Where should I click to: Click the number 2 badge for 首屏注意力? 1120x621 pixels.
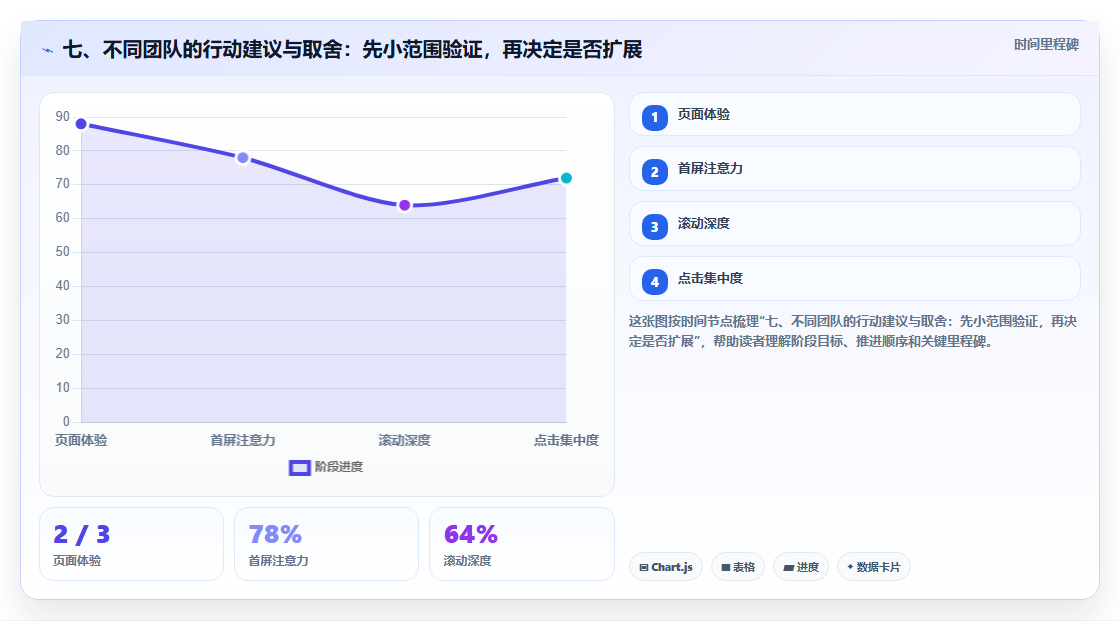(654, 172)
